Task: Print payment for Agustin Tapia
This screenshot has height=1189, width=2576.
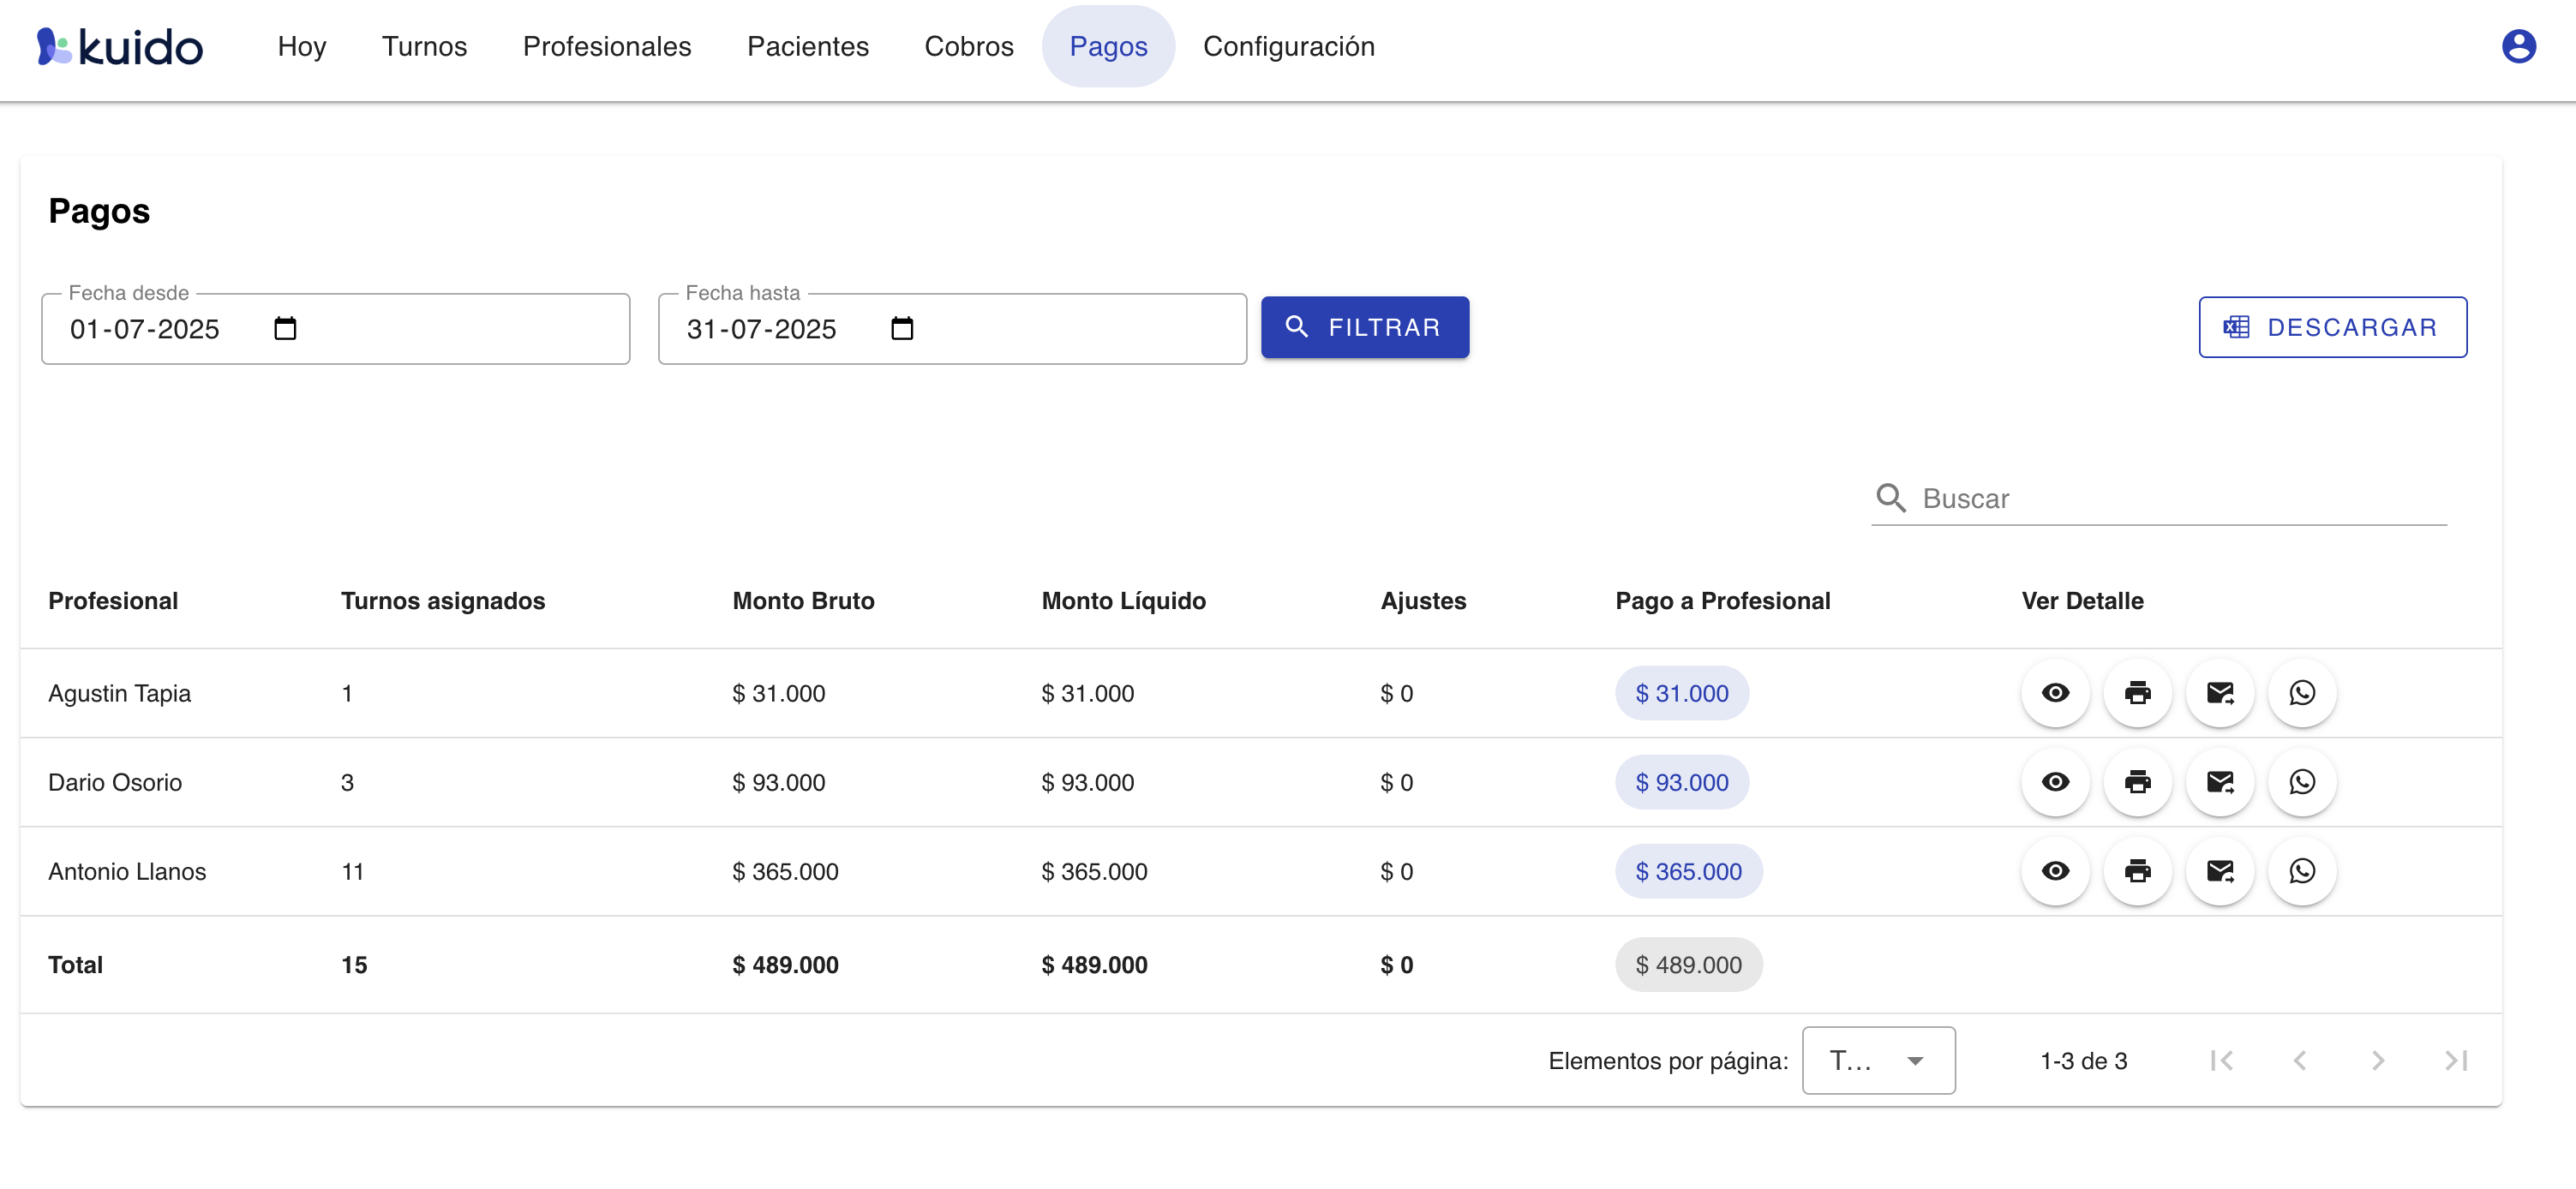Action: point(2137,692)
